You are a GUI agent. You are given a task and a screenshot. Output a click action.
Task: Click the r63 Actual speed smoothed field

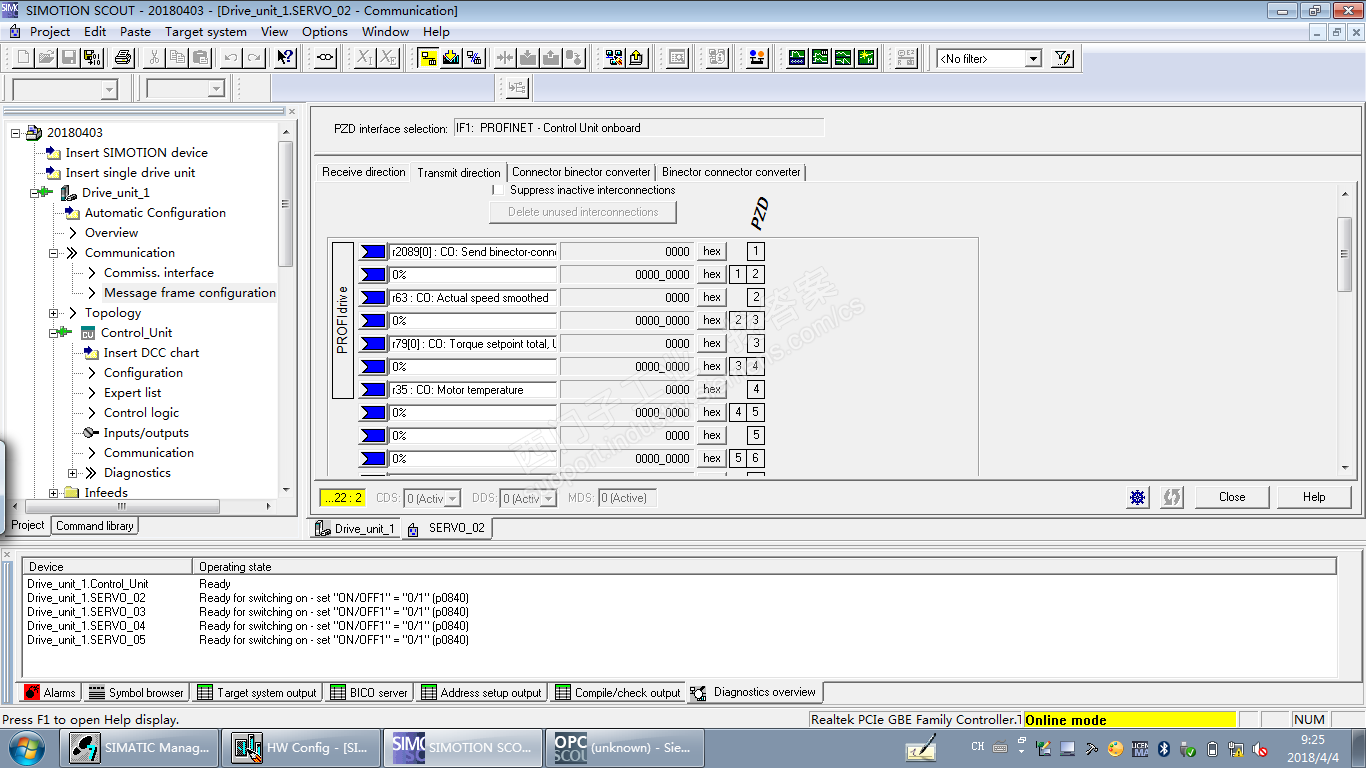472,298
